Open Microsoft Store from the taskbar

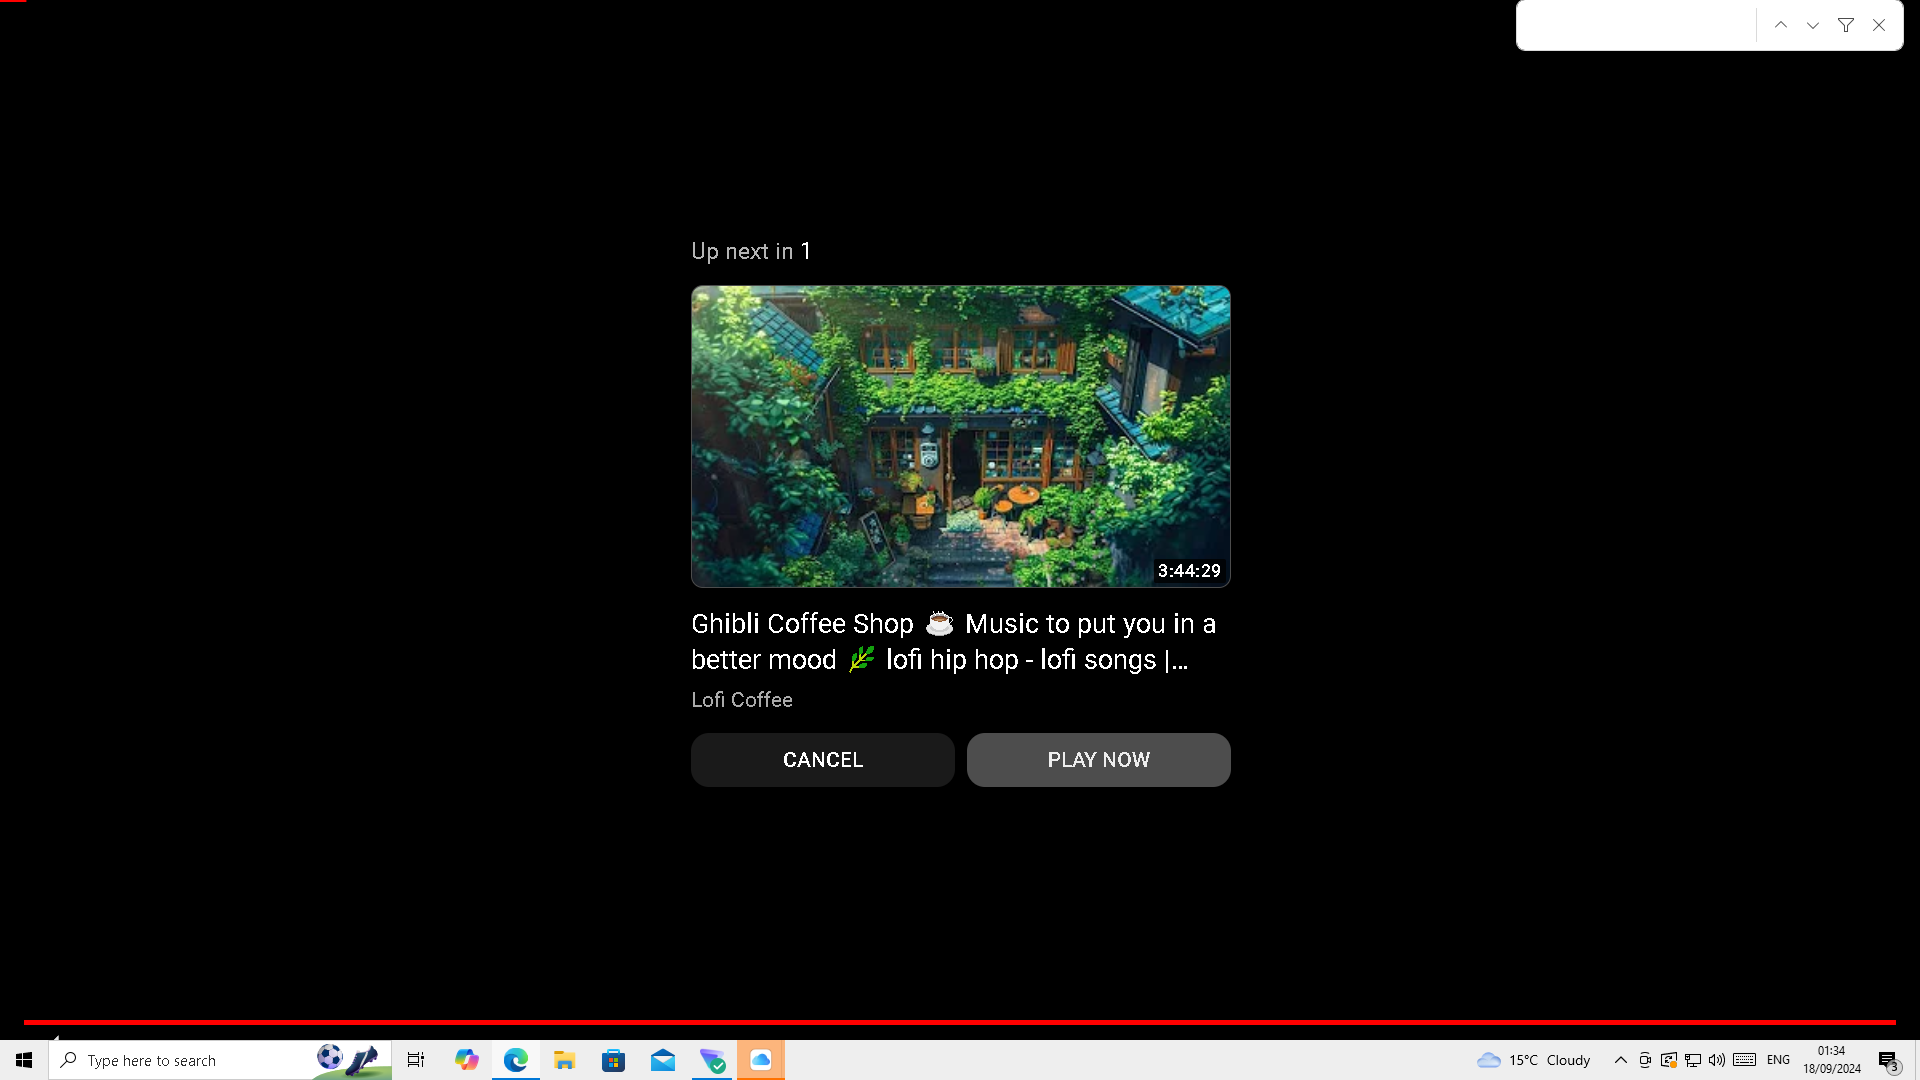coord(613,1060)
